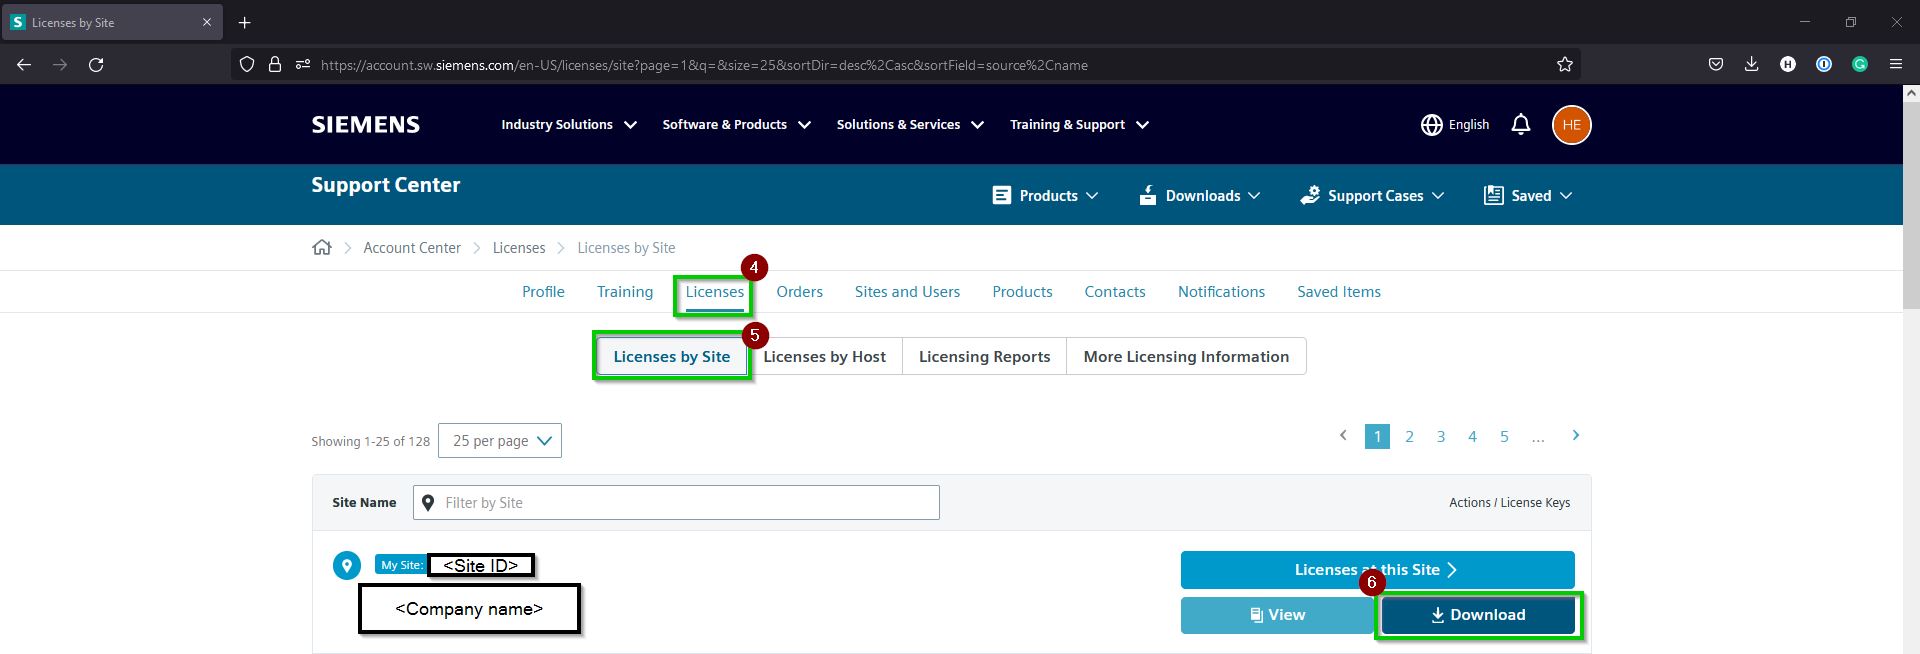Open Licenses at this Site button
This screenshot has height=654, width=1920.
coord(1377,570)
